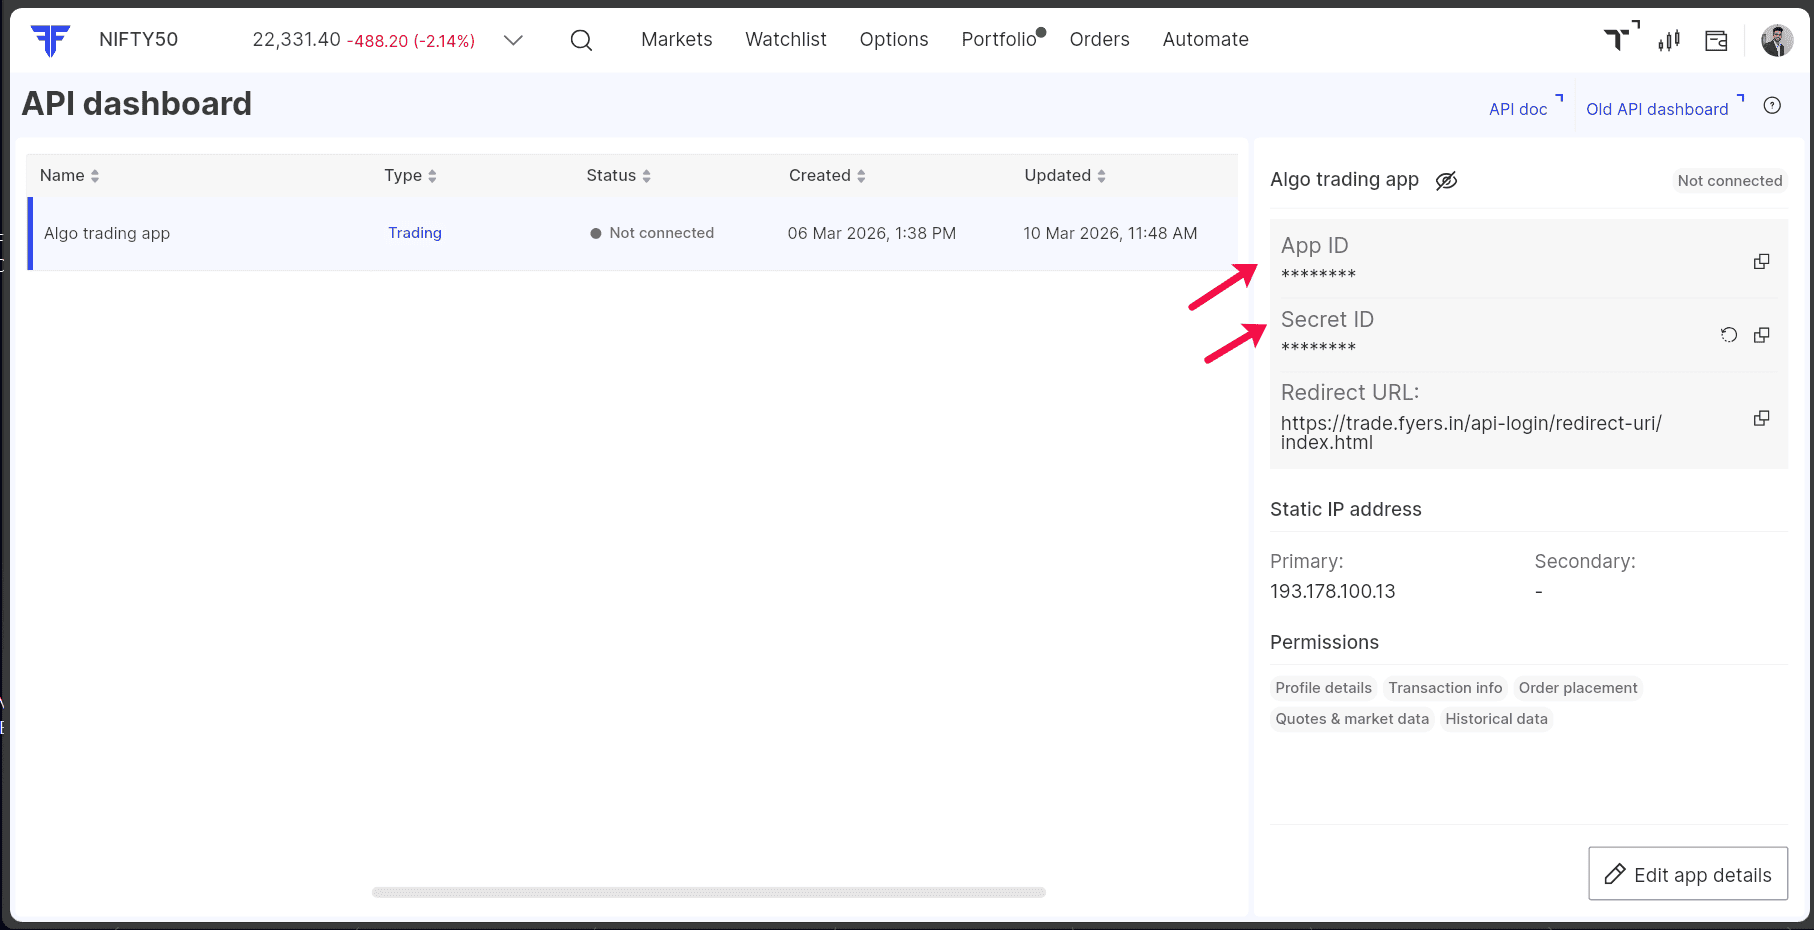Copy the Secret ID value
The image size is (1814, 930).
(1761, 335)
